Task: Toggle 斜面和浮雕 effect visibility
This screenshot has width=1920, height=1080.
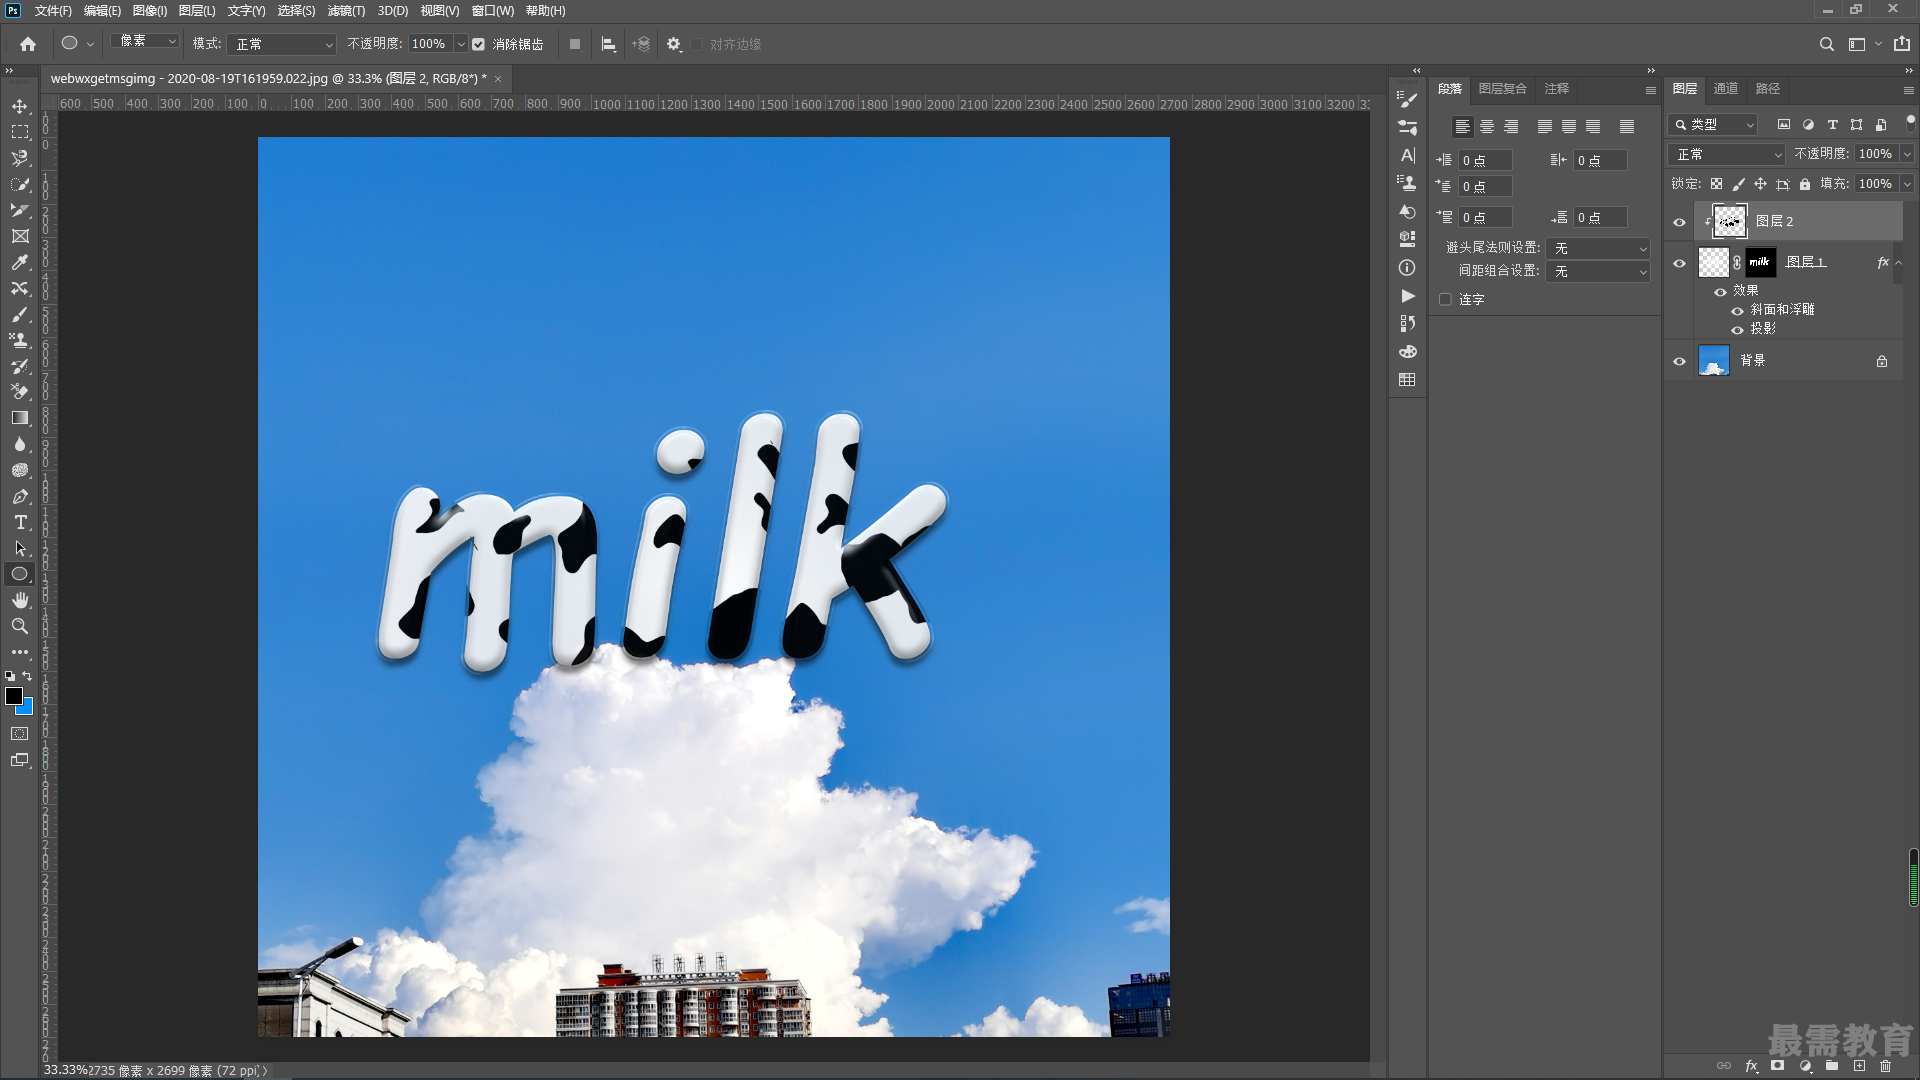Action: click(x=1737, y=311)
